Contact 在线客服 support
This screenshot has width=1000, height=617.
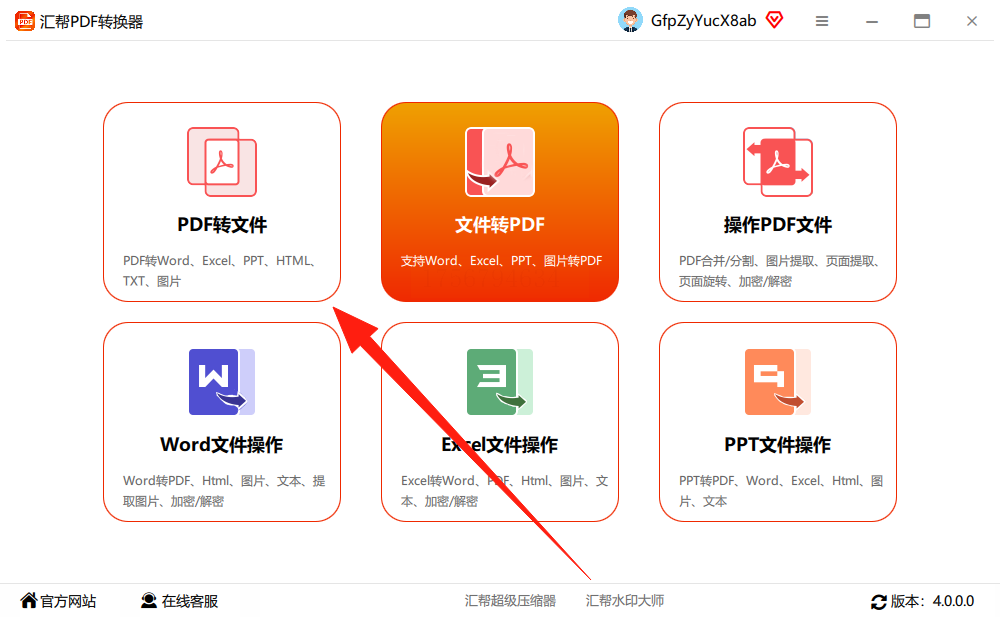coord(179,601)
